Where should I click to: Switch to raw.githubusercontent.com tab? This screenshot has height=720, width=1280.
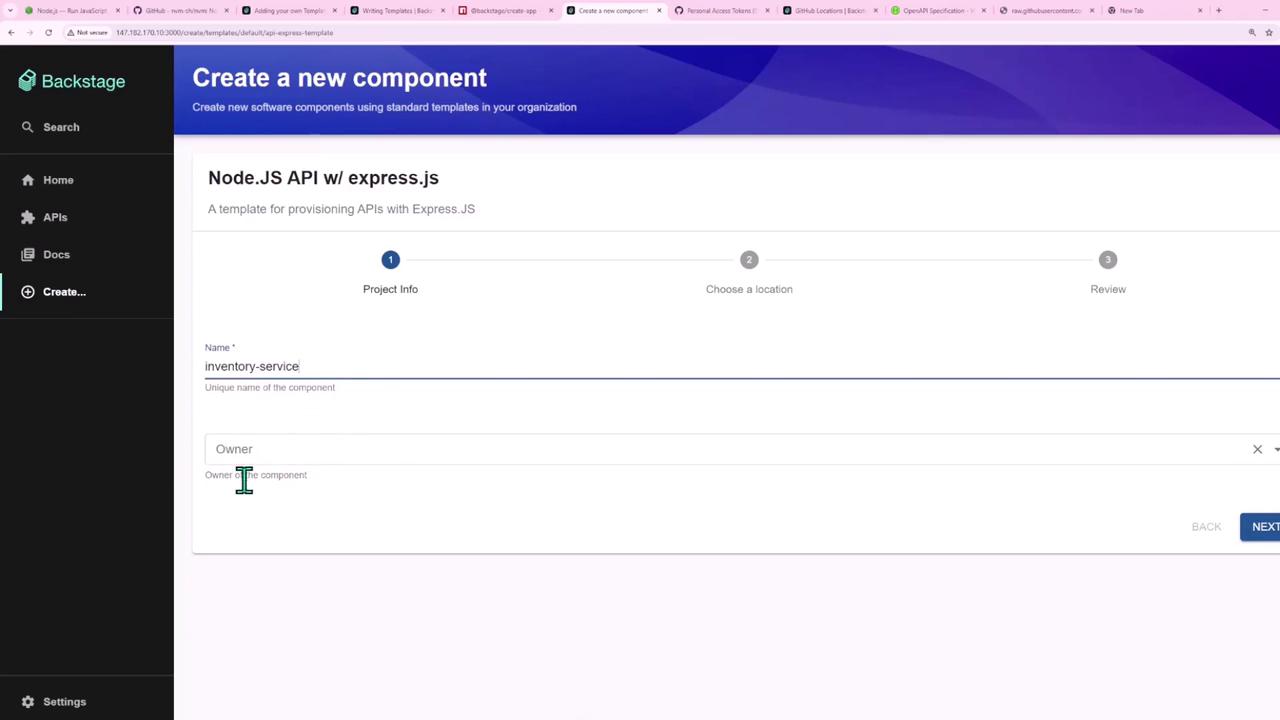(1044, 10)
